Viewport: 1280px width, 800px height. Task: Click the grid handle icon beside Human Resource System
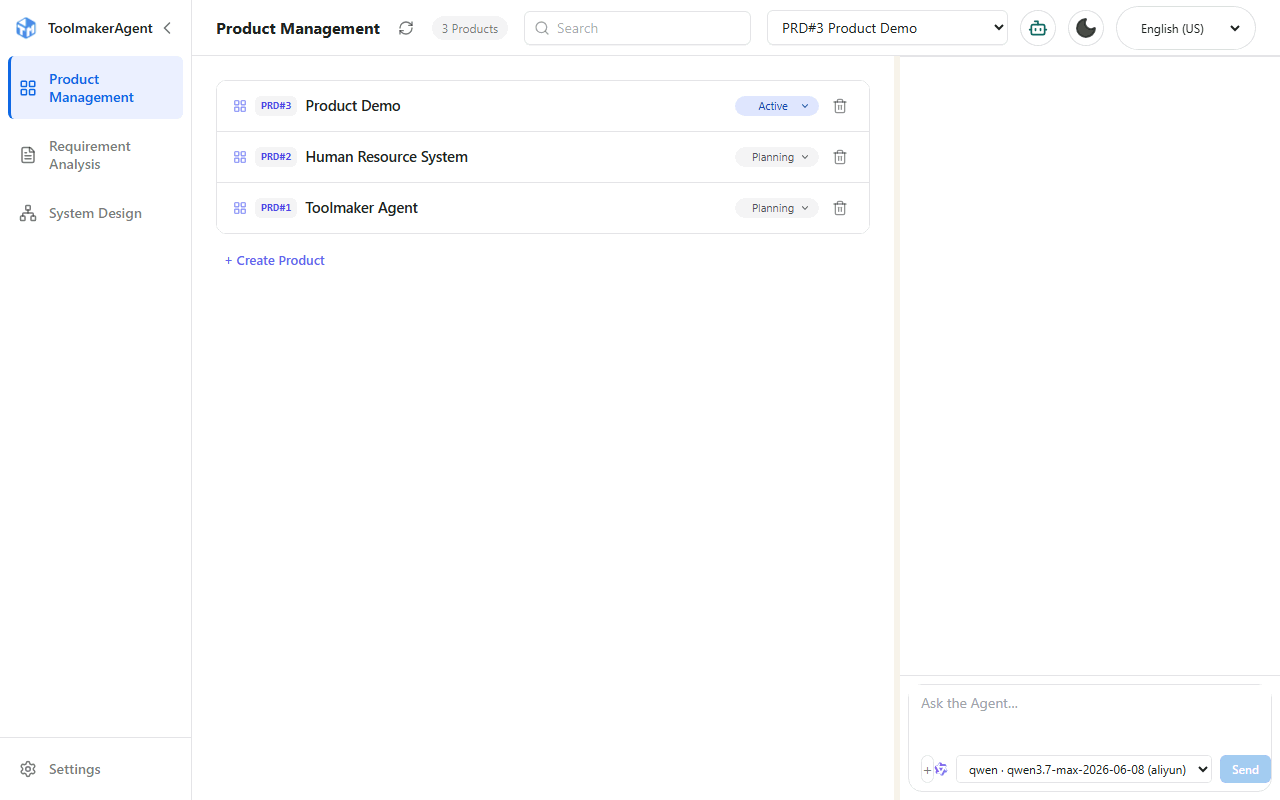(x=240, y=157)
